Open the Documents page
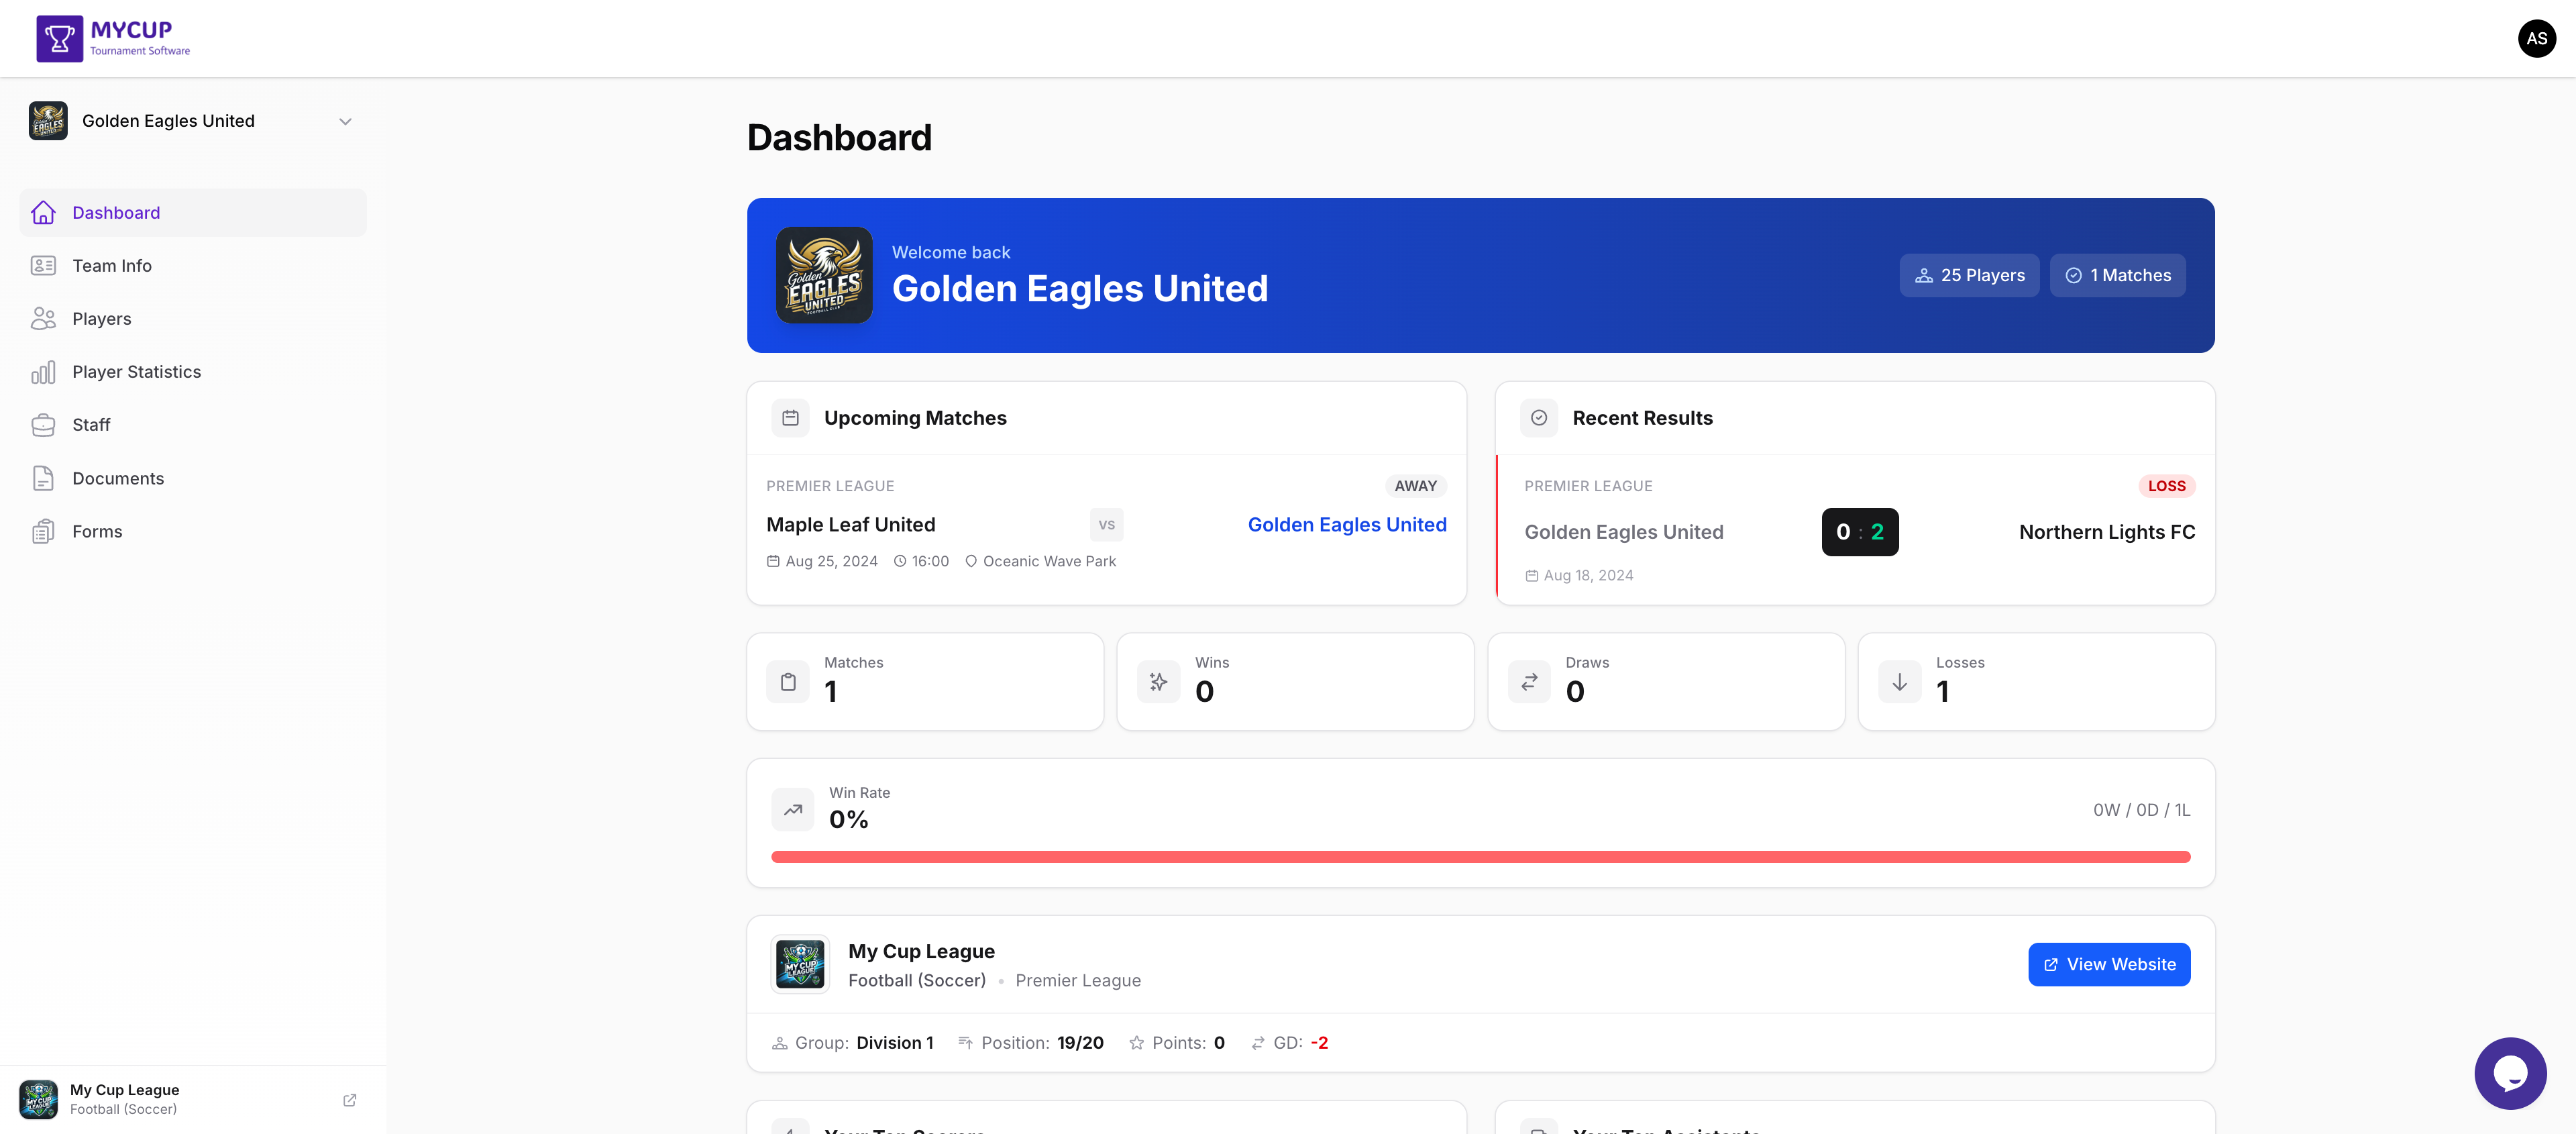The image size is (2576, 1134). tap(117, 478)
